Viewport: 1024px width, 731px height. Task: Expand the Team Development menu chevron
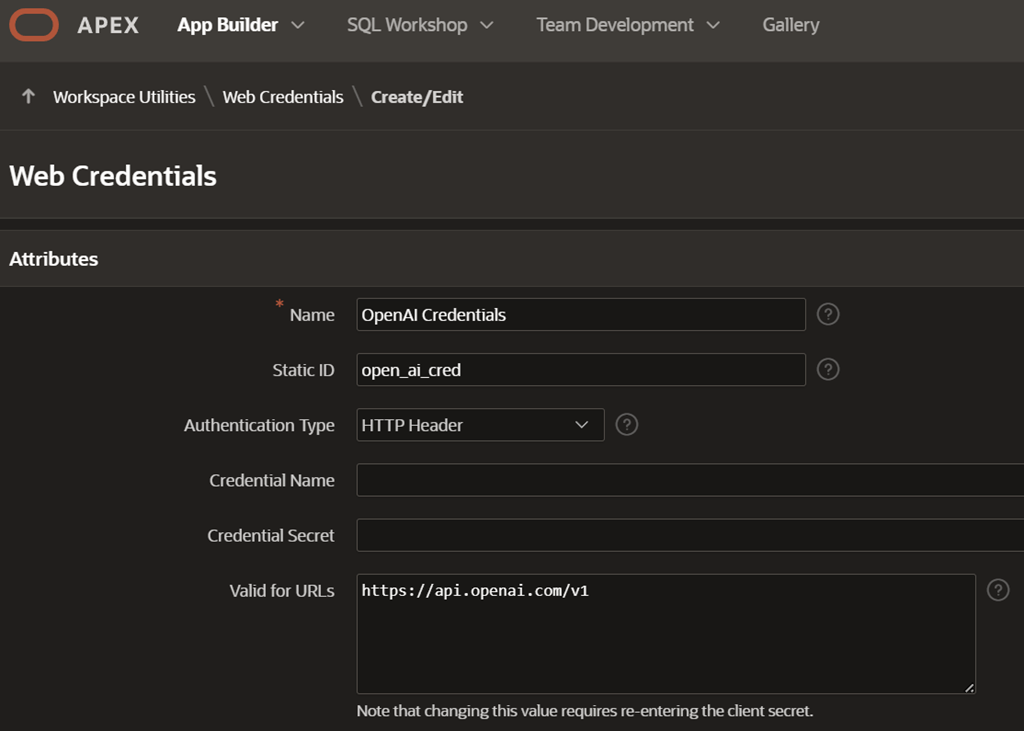[713, 25]
